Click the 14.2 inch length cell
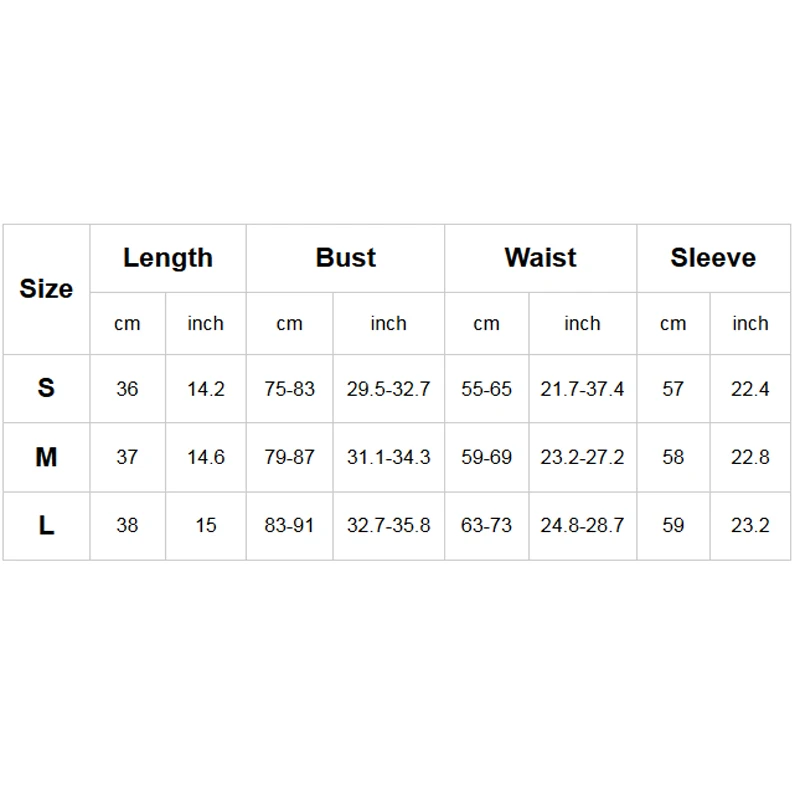The image size is (800, 800). click(x=206, y=389)
